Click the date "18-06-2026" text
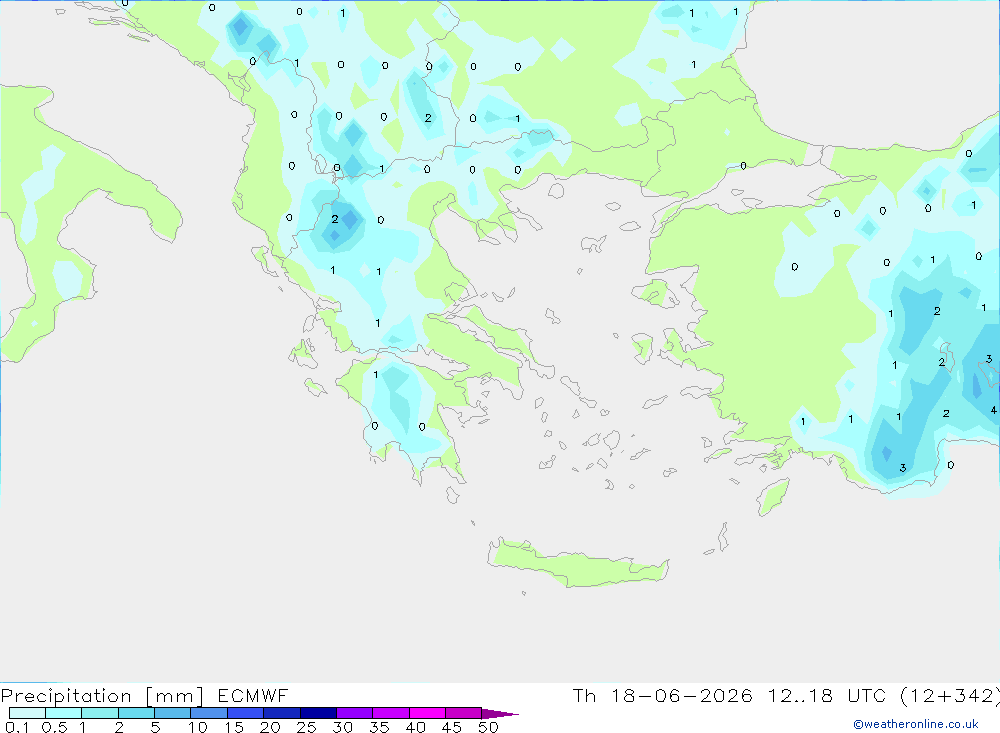 coord(682,695)
